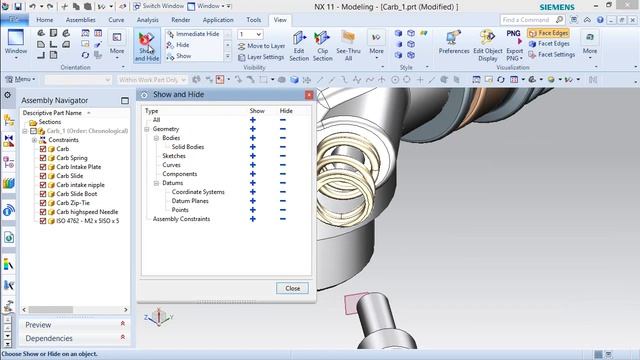Viewport: 640px width, 360px height.
Task: Click Immediate Hide command
Action: pyautogui.click(x=193, y=34)
